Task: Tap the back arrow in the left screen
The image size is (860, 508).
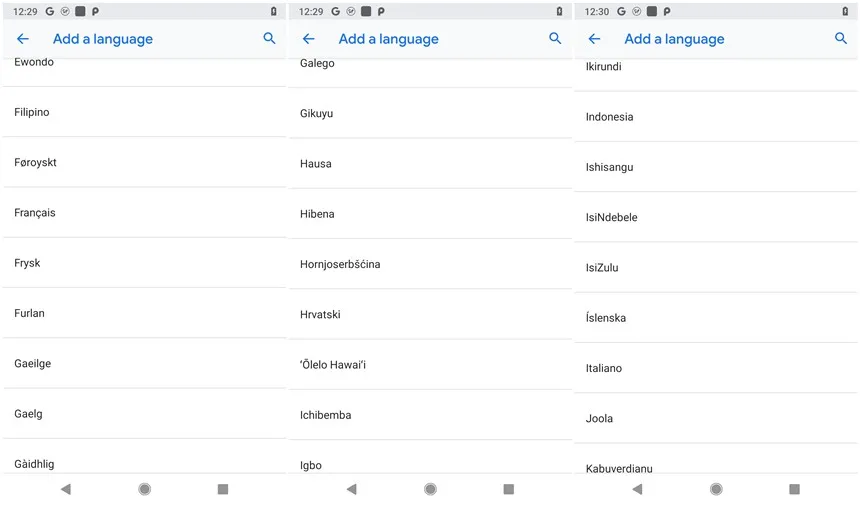Action: click(22, 38)
